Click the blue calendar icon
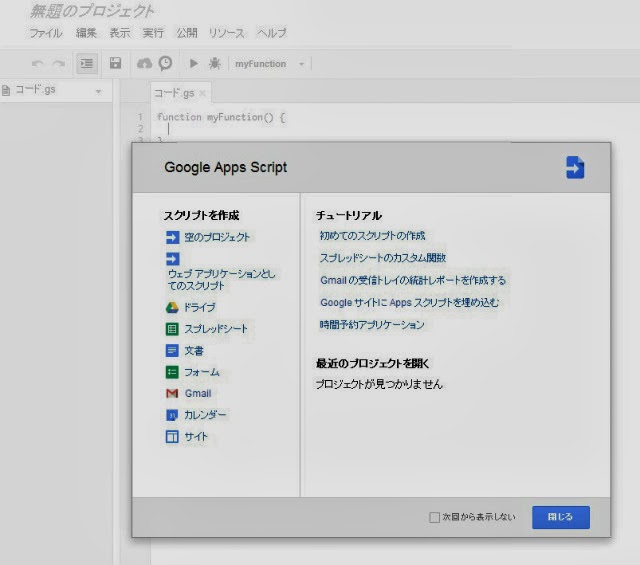This screenshot has height=565, width=640. (x=172, y=415)
